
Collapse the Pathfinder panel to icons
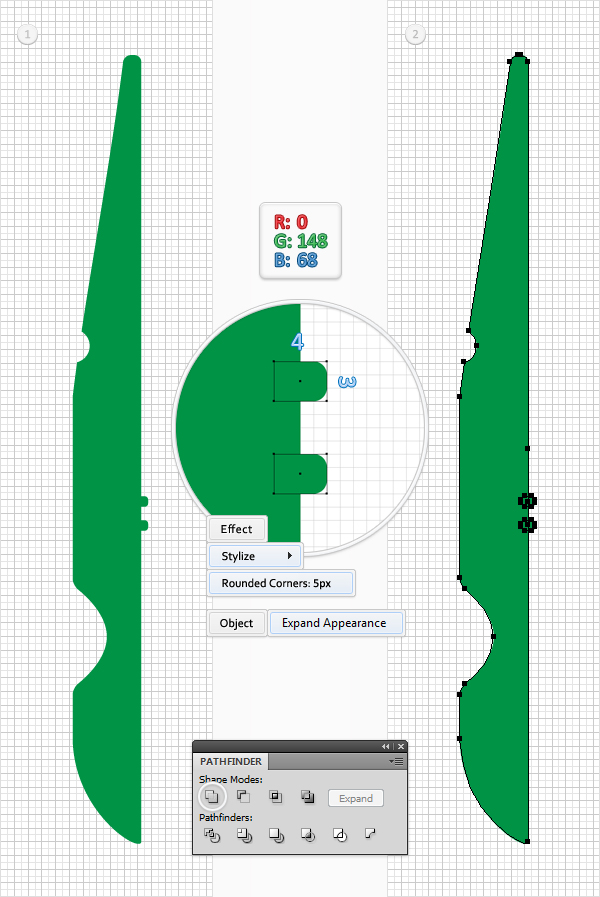386,747
